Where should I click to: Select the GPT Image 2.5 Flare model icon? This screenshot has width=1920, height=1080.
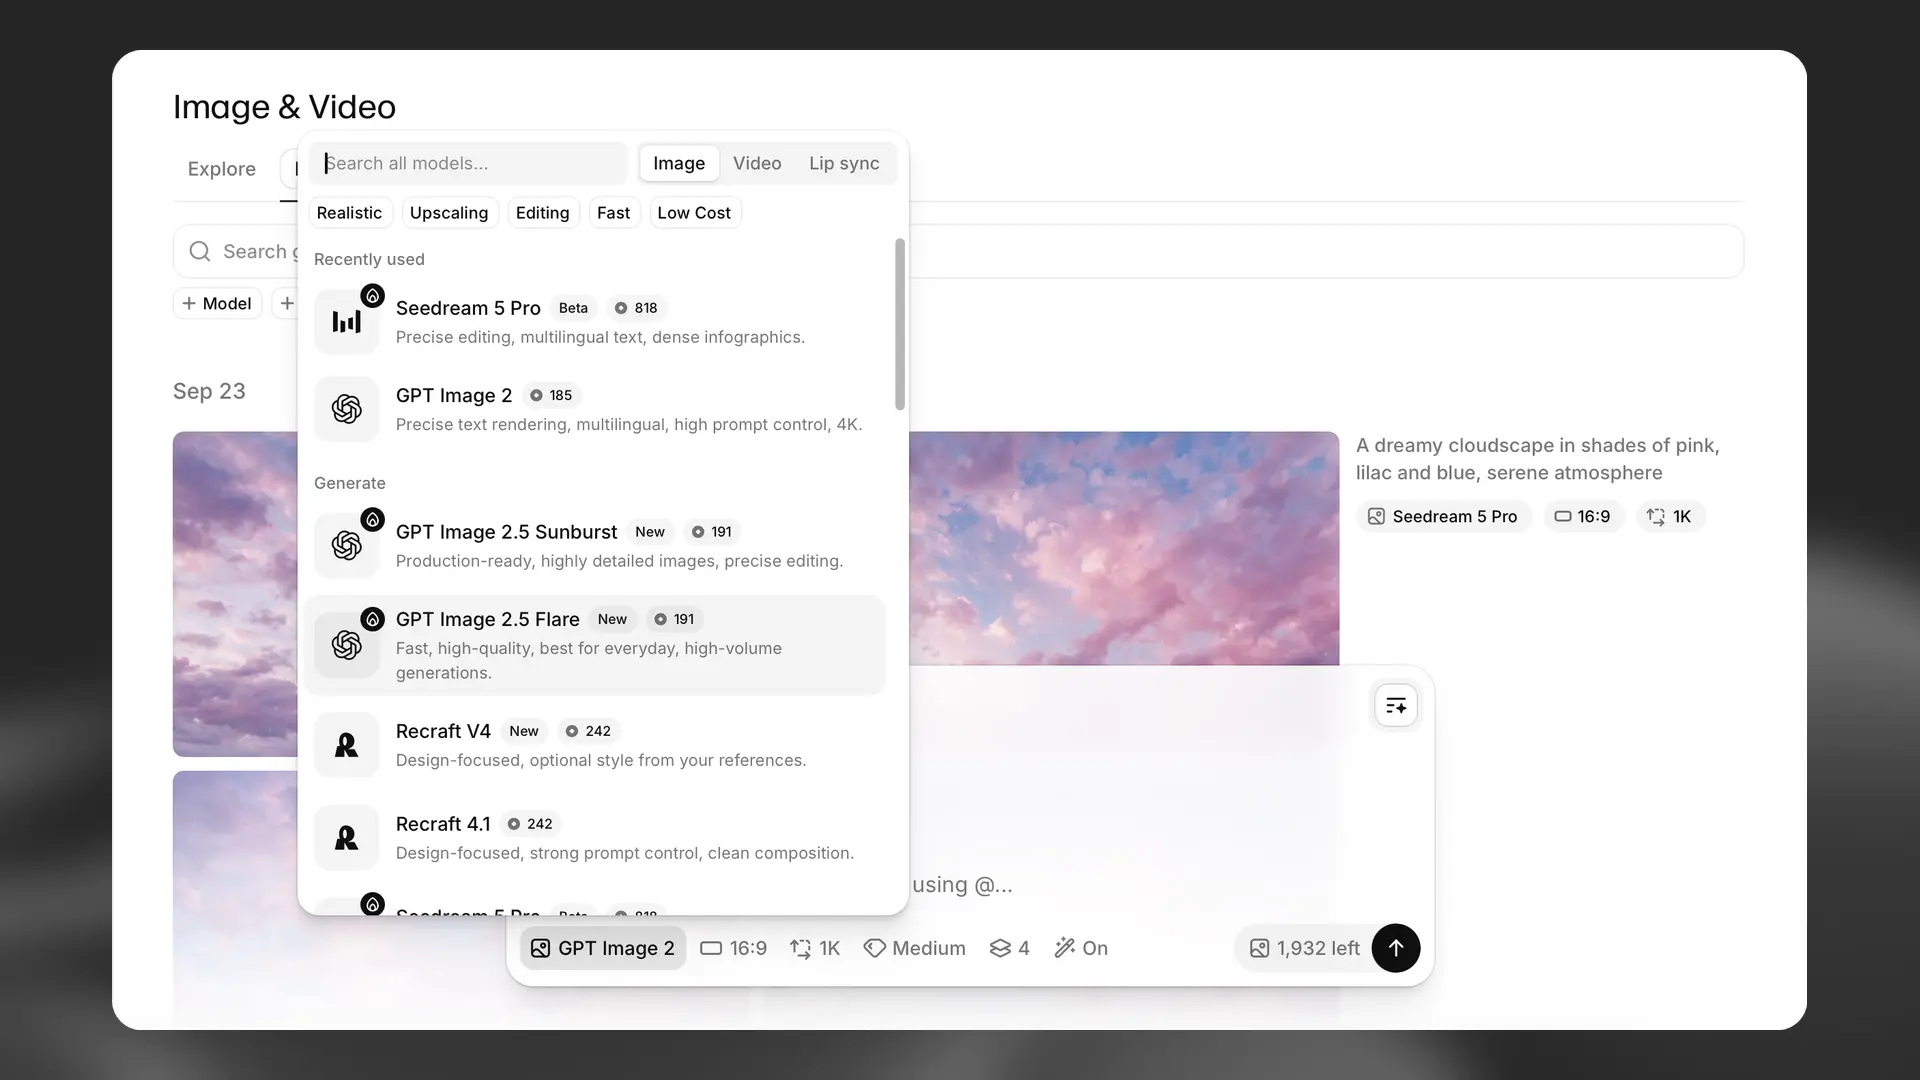347,645
